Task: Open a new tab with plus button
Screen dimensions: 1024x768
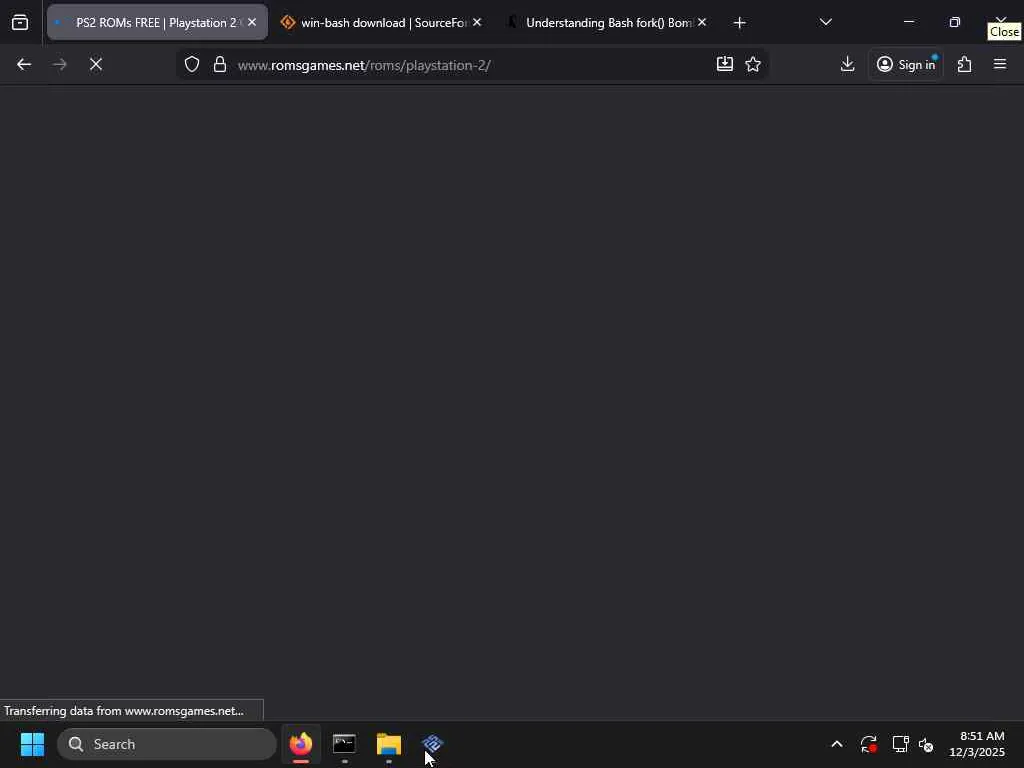Action: (740, 23)
